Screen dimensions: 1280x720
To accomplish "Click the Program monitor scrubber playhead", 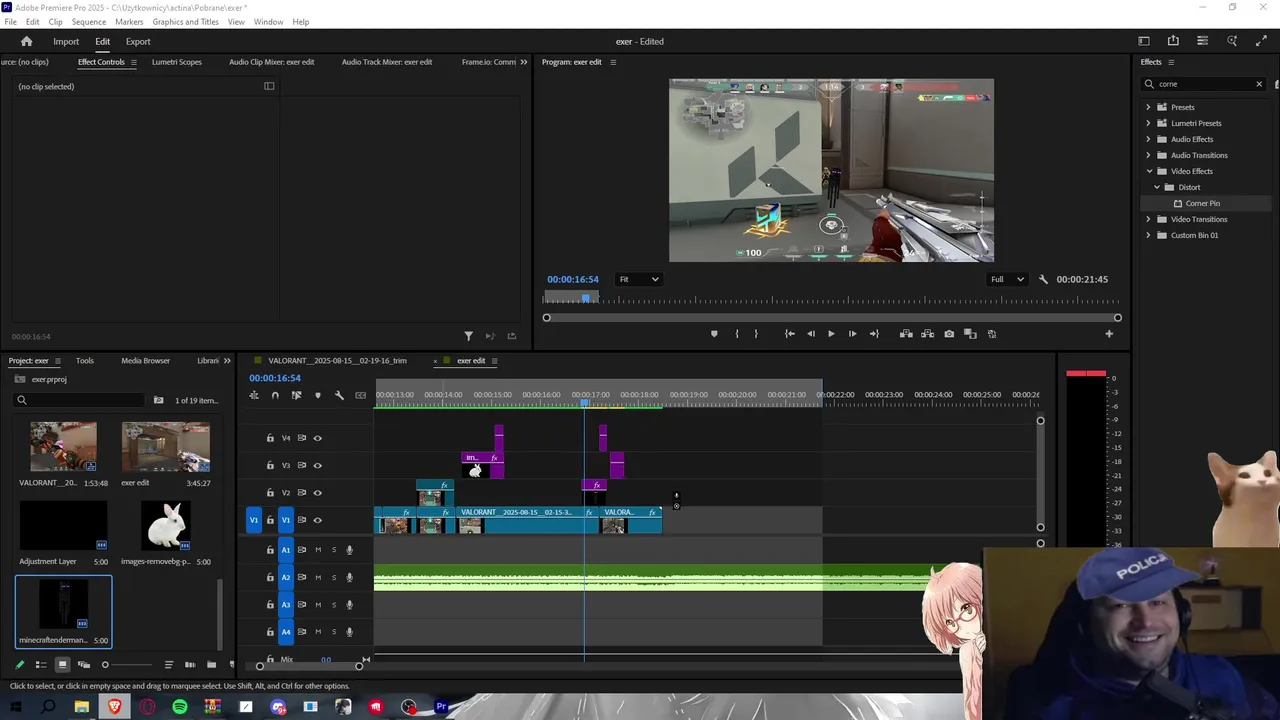I will 587,298.
